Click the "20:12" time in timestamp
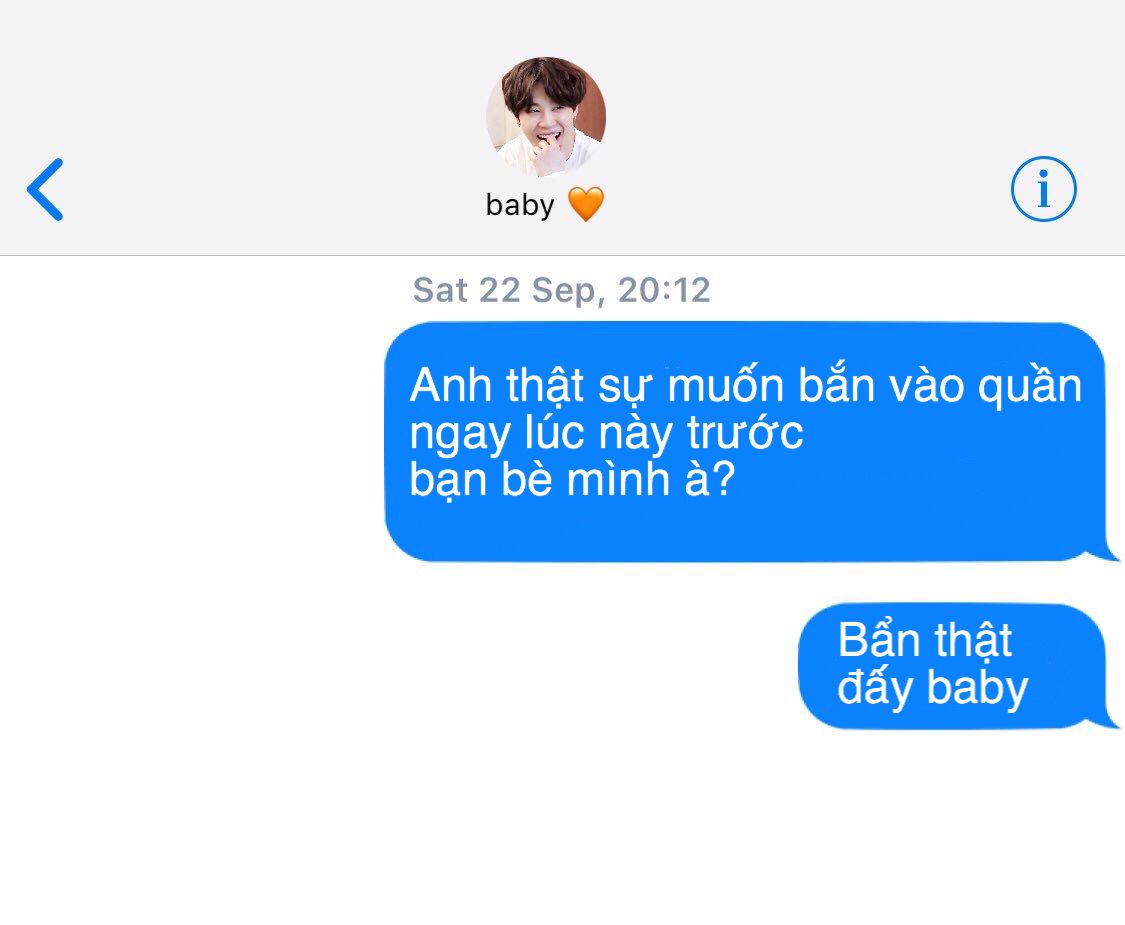 664,290
